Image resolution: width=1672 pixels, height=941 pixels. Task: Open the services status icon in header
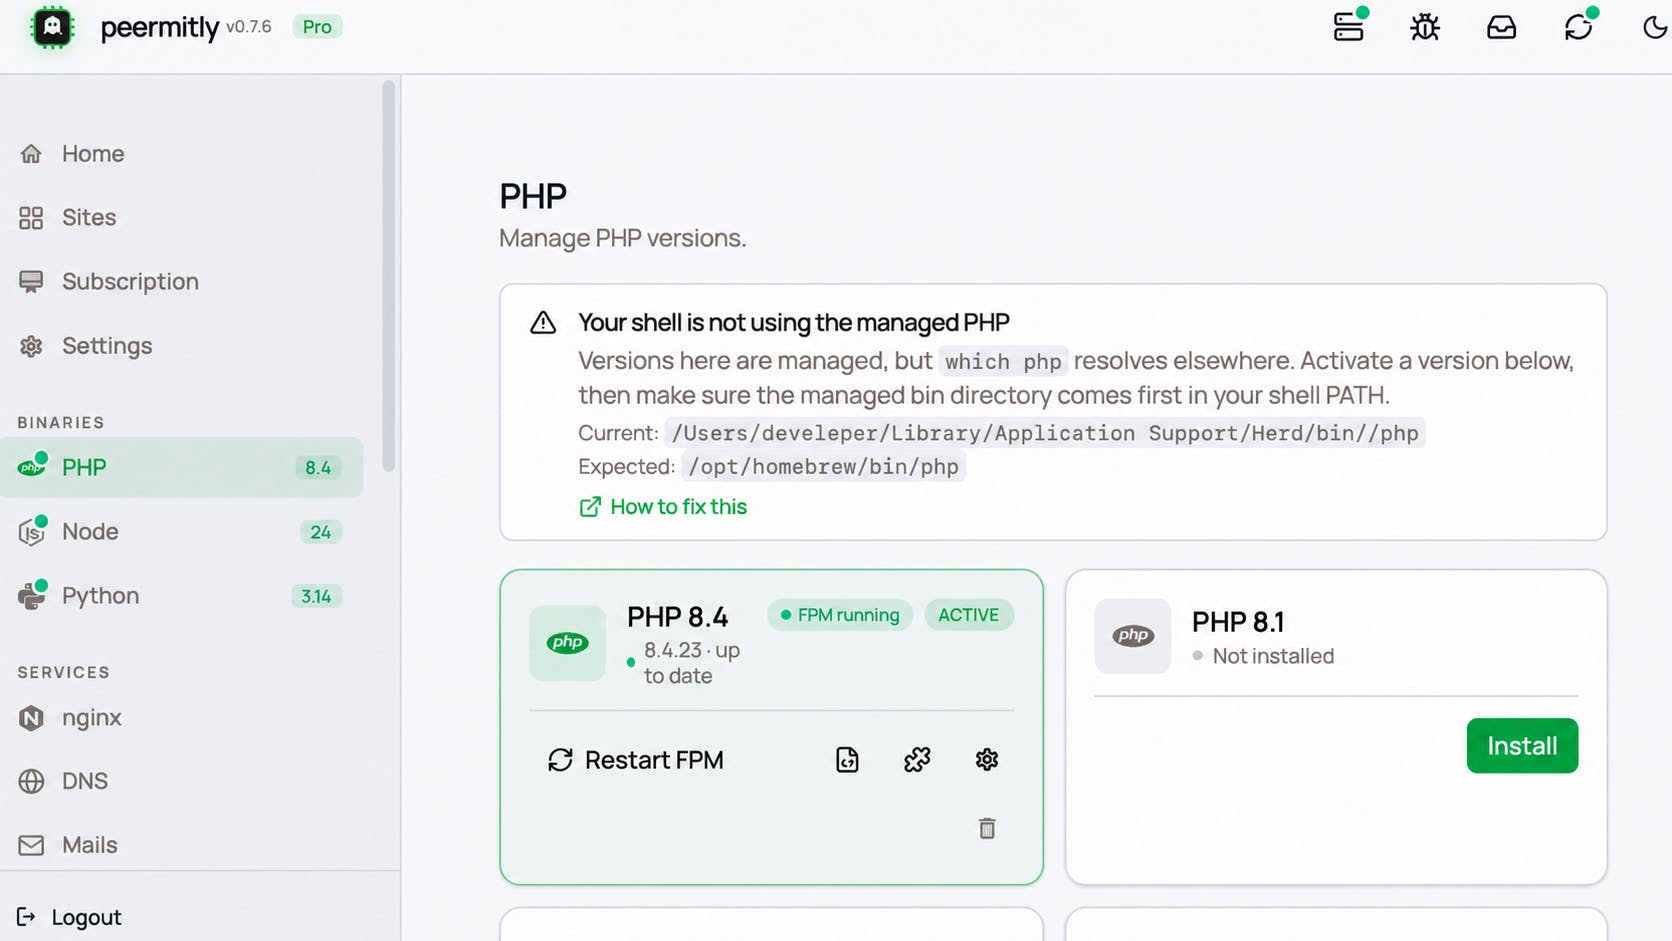coord(1349,27)
